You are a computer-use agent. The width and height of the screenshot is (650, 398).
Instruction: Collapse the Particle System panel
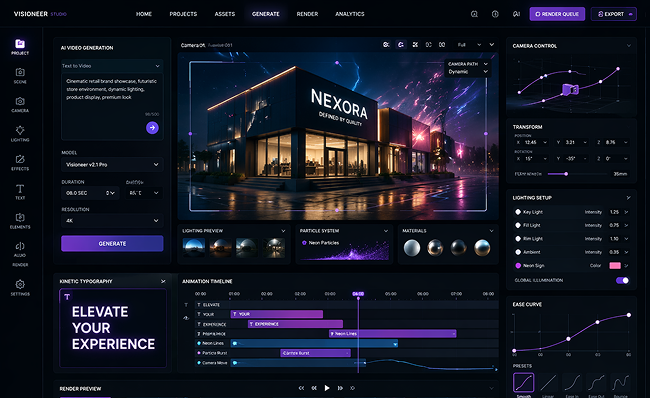[386, 231]
